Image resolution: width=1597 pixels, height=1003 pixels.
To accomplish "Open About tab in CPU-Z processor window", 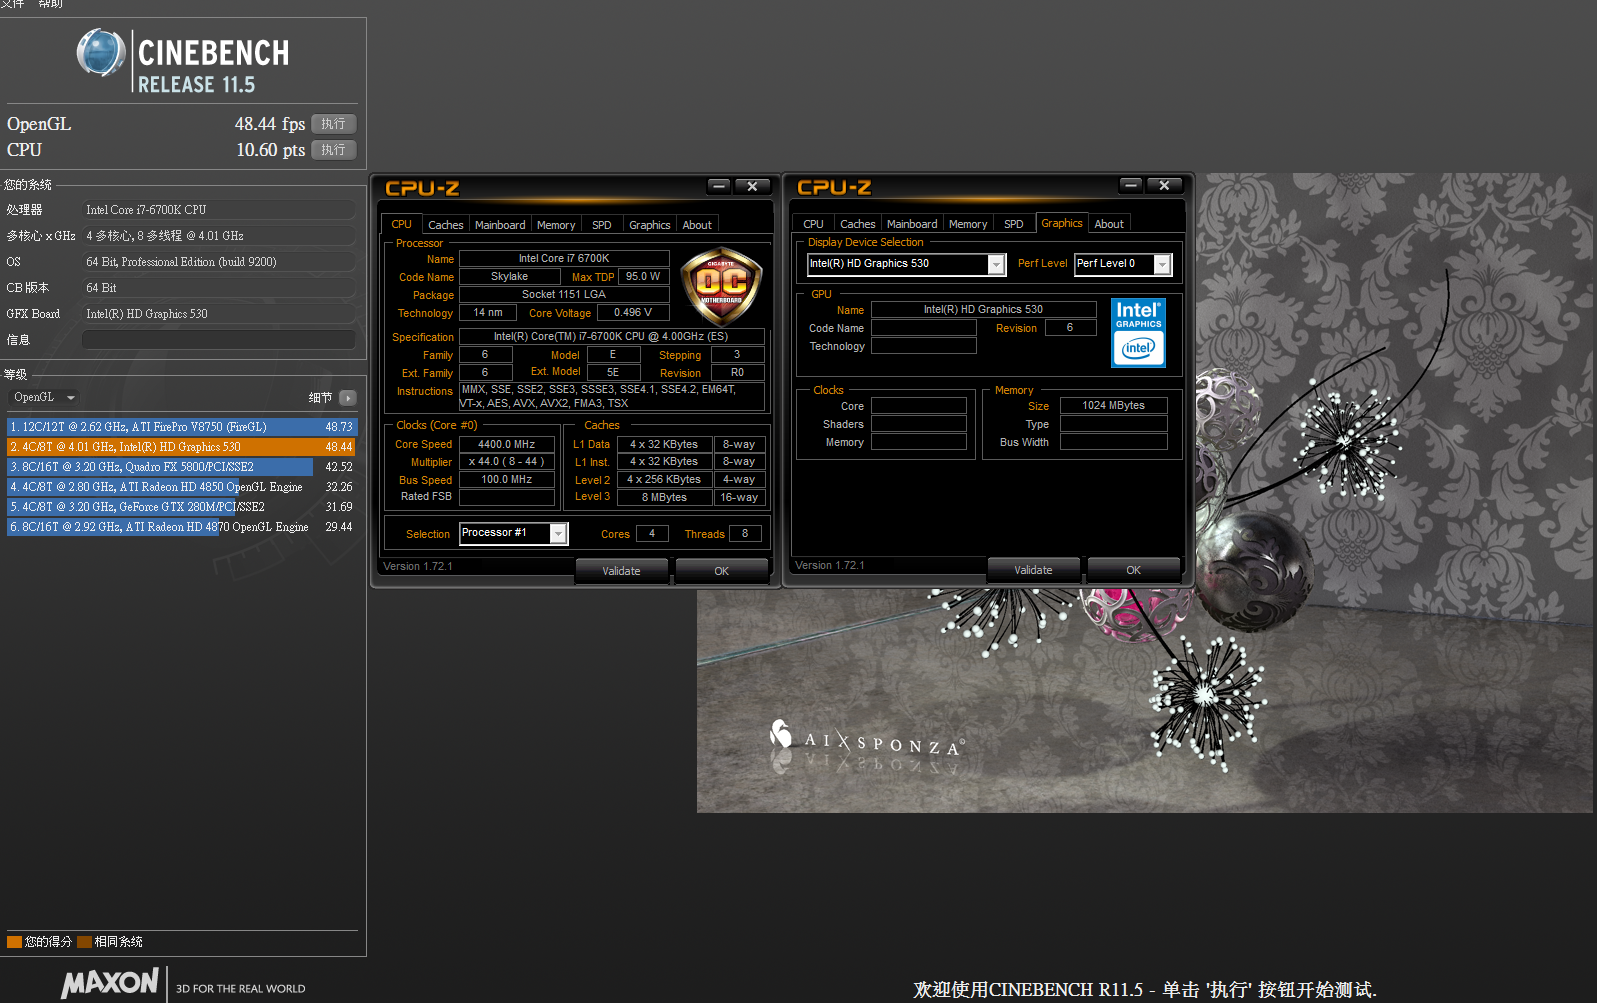I will pos(697,225).
